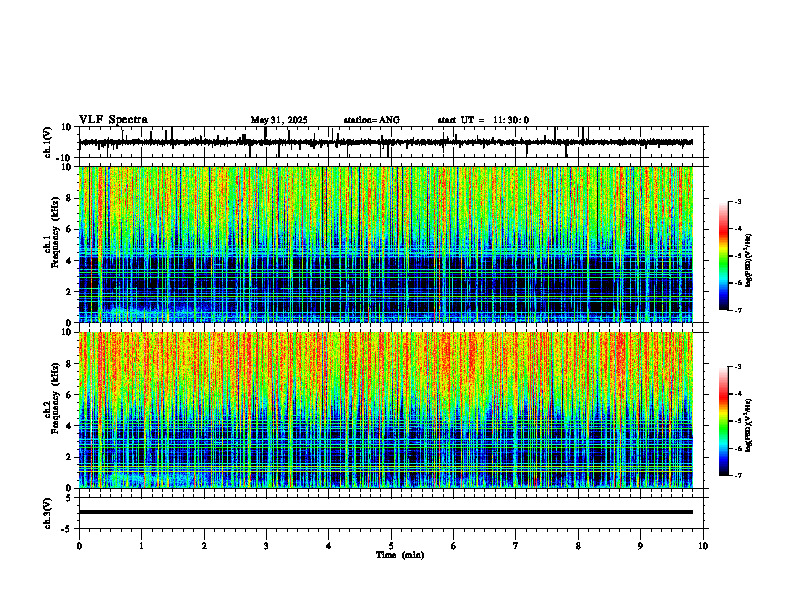Click time axis tick label "3"

266,546
